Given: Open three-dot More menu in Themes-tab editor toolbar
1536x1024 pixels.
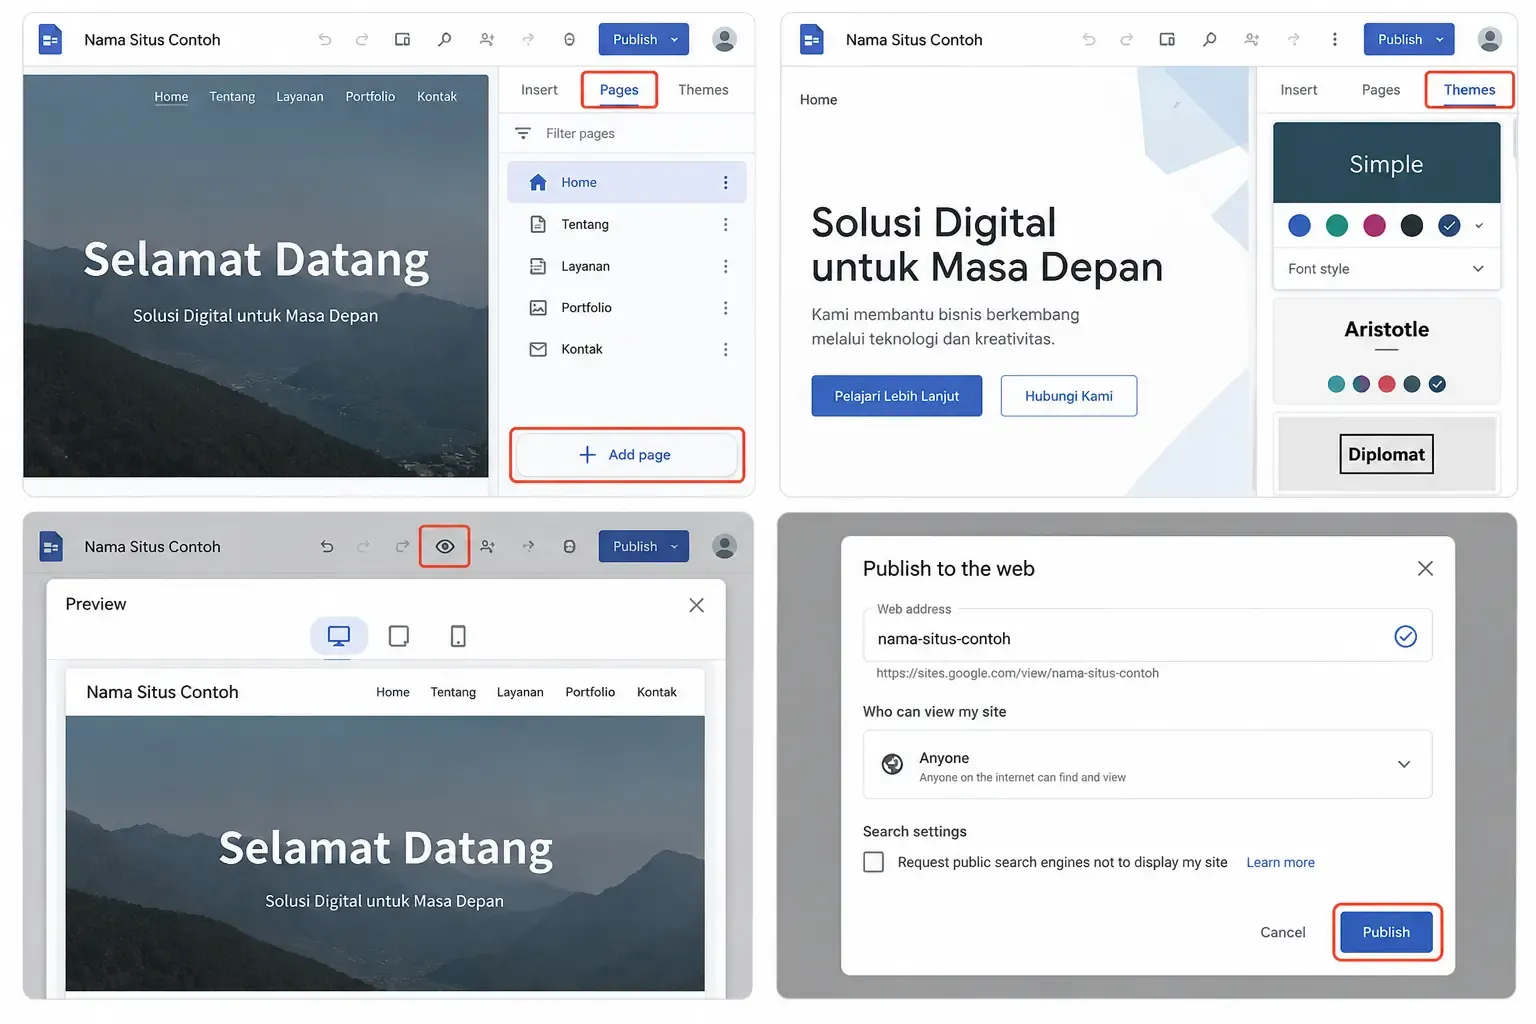Looking at the screenshot, I should 1334,40.
